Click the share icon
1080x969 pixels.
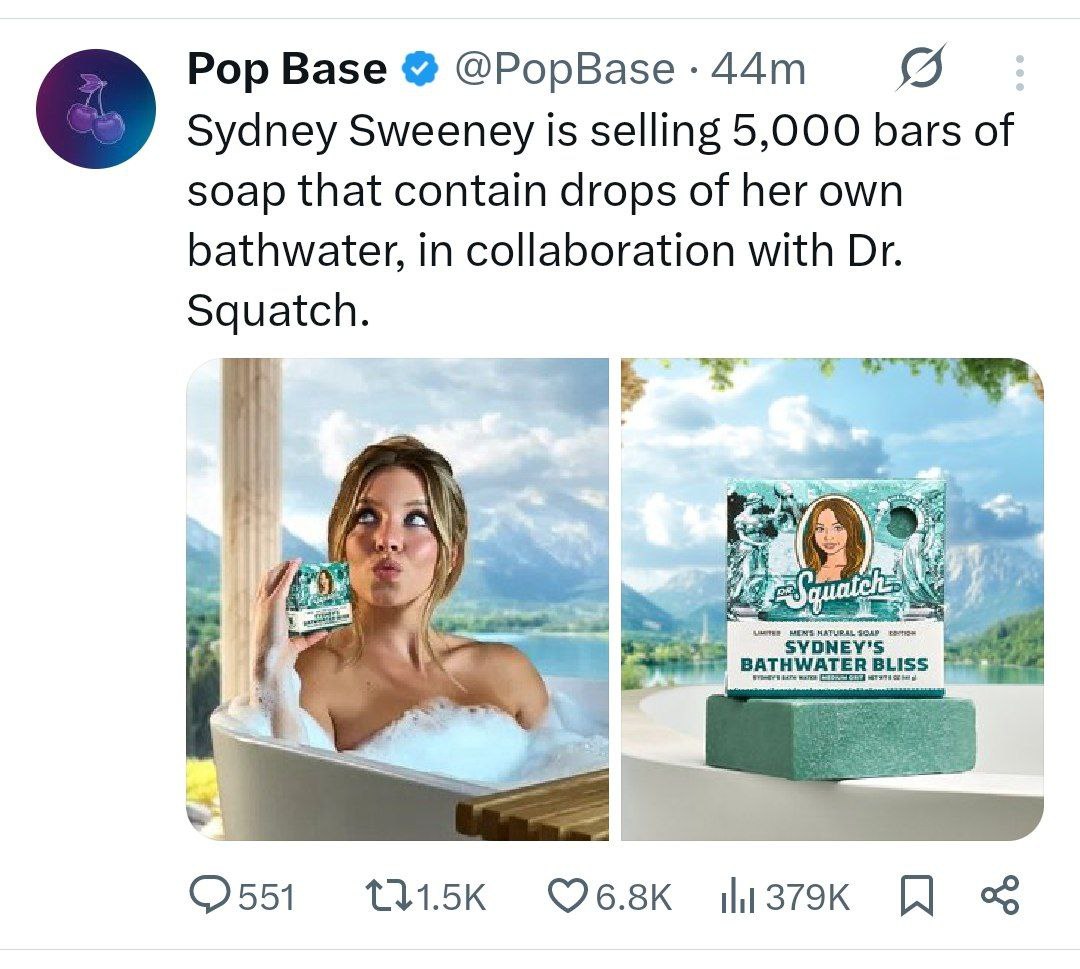(999, 895)
